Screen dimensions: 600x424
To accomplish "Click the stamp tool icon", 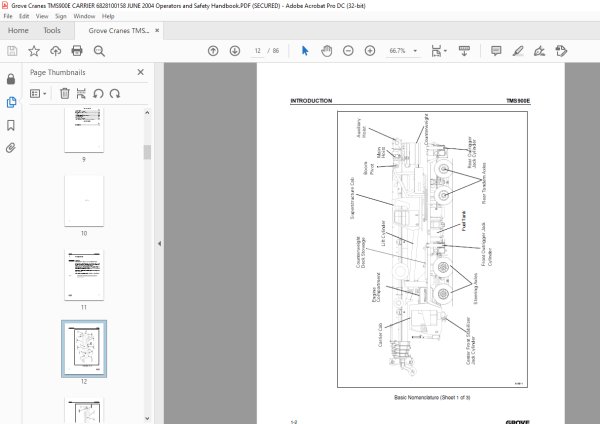I will click(x=561, y=51).
